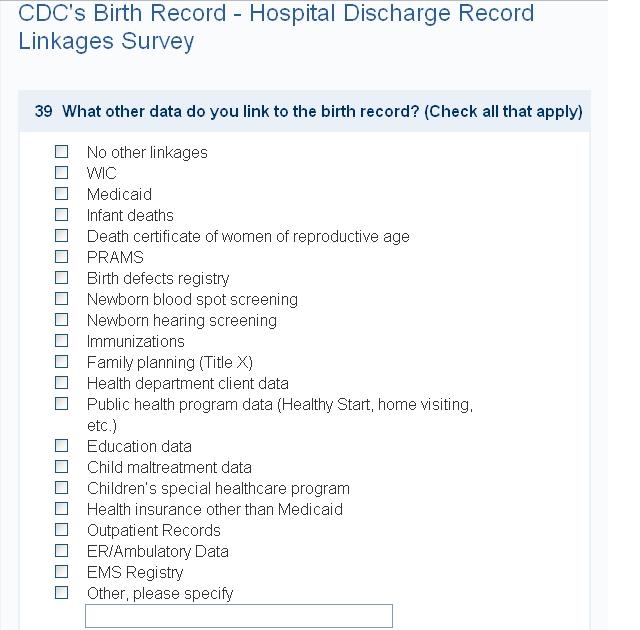
Task: Tick the 'EMS Registry' checkbox
Action: (62, 572)
